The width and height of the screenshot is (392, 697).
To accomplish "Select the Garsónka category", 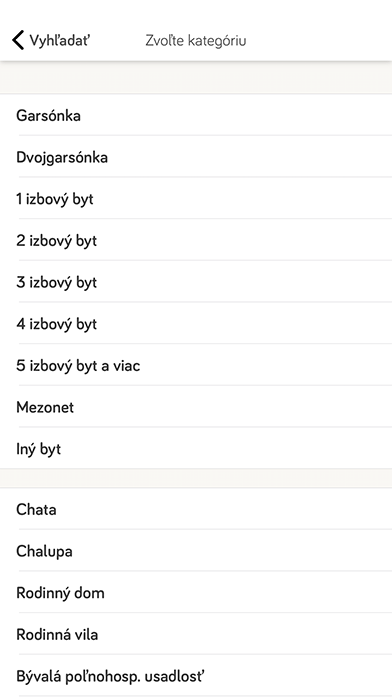I will (196, 116).
